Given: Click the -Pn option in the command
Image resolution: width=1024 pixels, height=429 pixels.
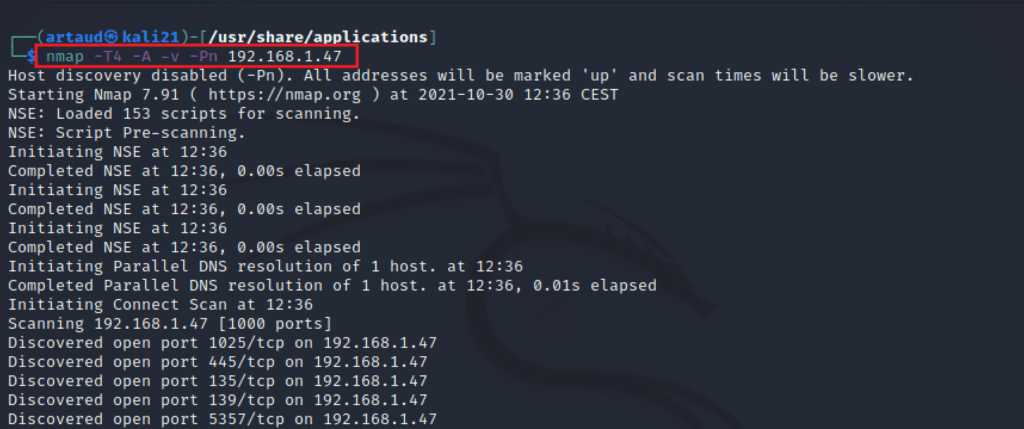Looking at the screenshot, I should pyautogui.click(x=203, y=56).
